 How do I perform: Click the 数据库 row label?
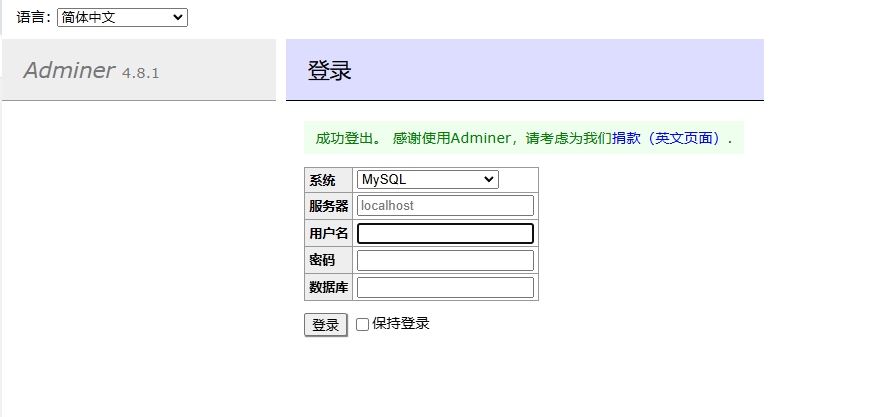coord(328,287)
